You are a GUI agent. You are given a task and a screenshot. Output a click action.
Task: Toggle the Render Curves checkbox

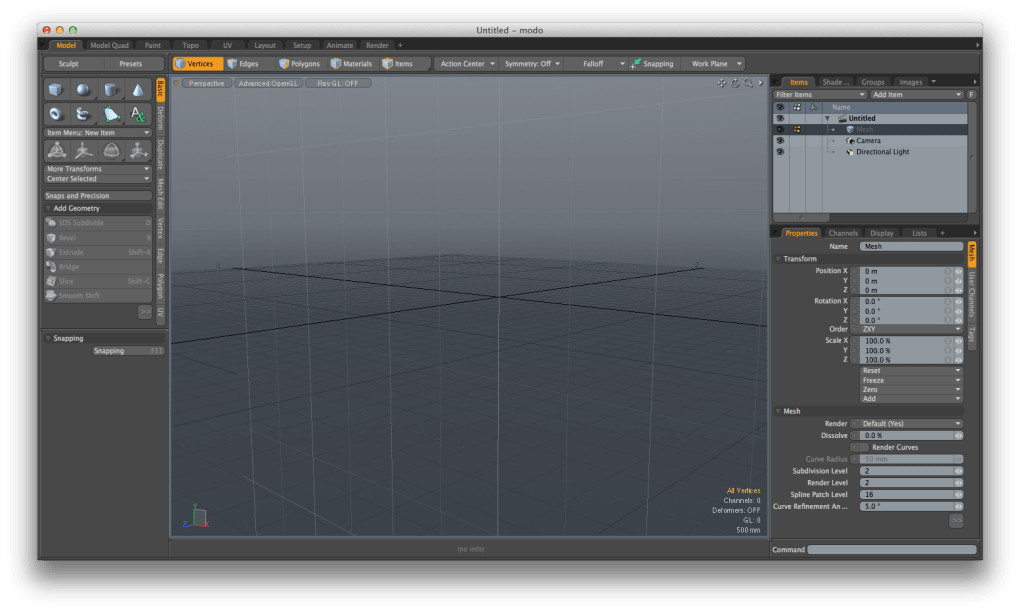pos(863,447)
